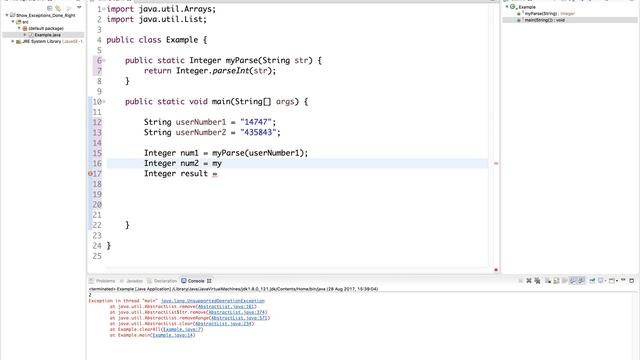
Task: Open AbstractList.java:161 stack trace link
Action: click(227, 307)
